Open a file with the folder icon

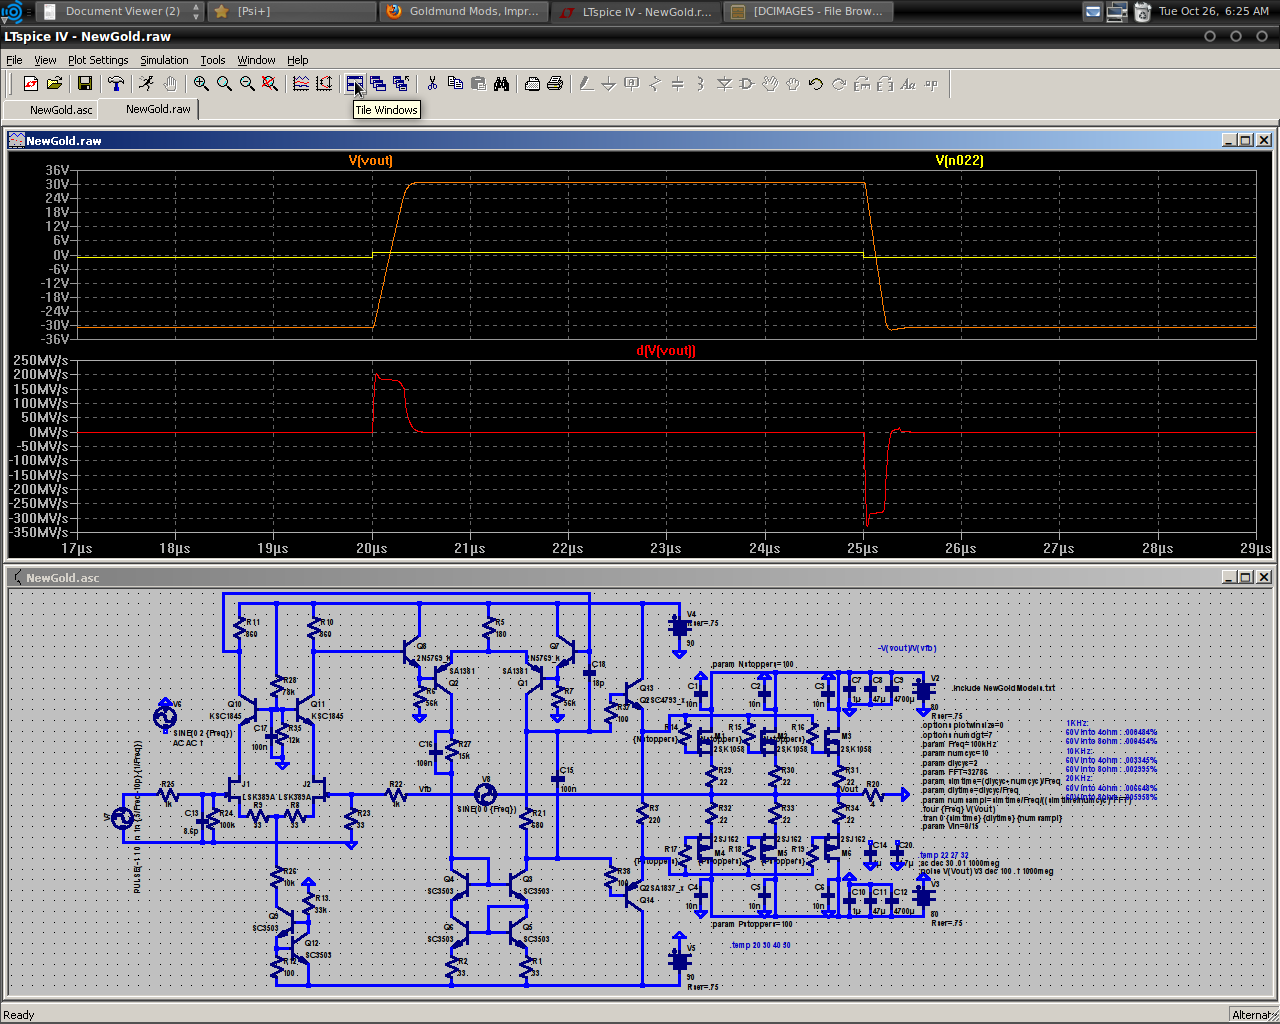click(x=55, y=84)
